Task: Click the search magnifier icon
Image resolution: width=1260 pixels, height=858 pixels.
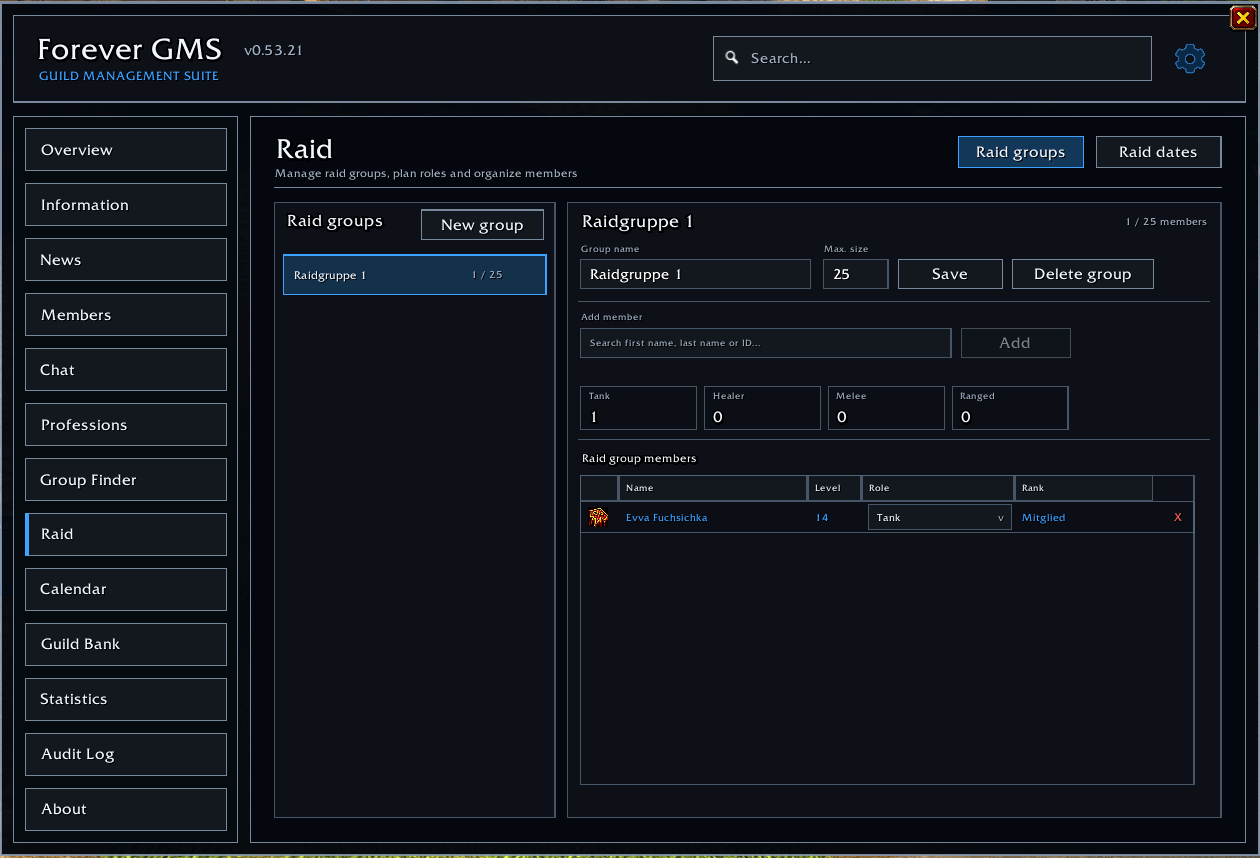Action: (732, 58)
